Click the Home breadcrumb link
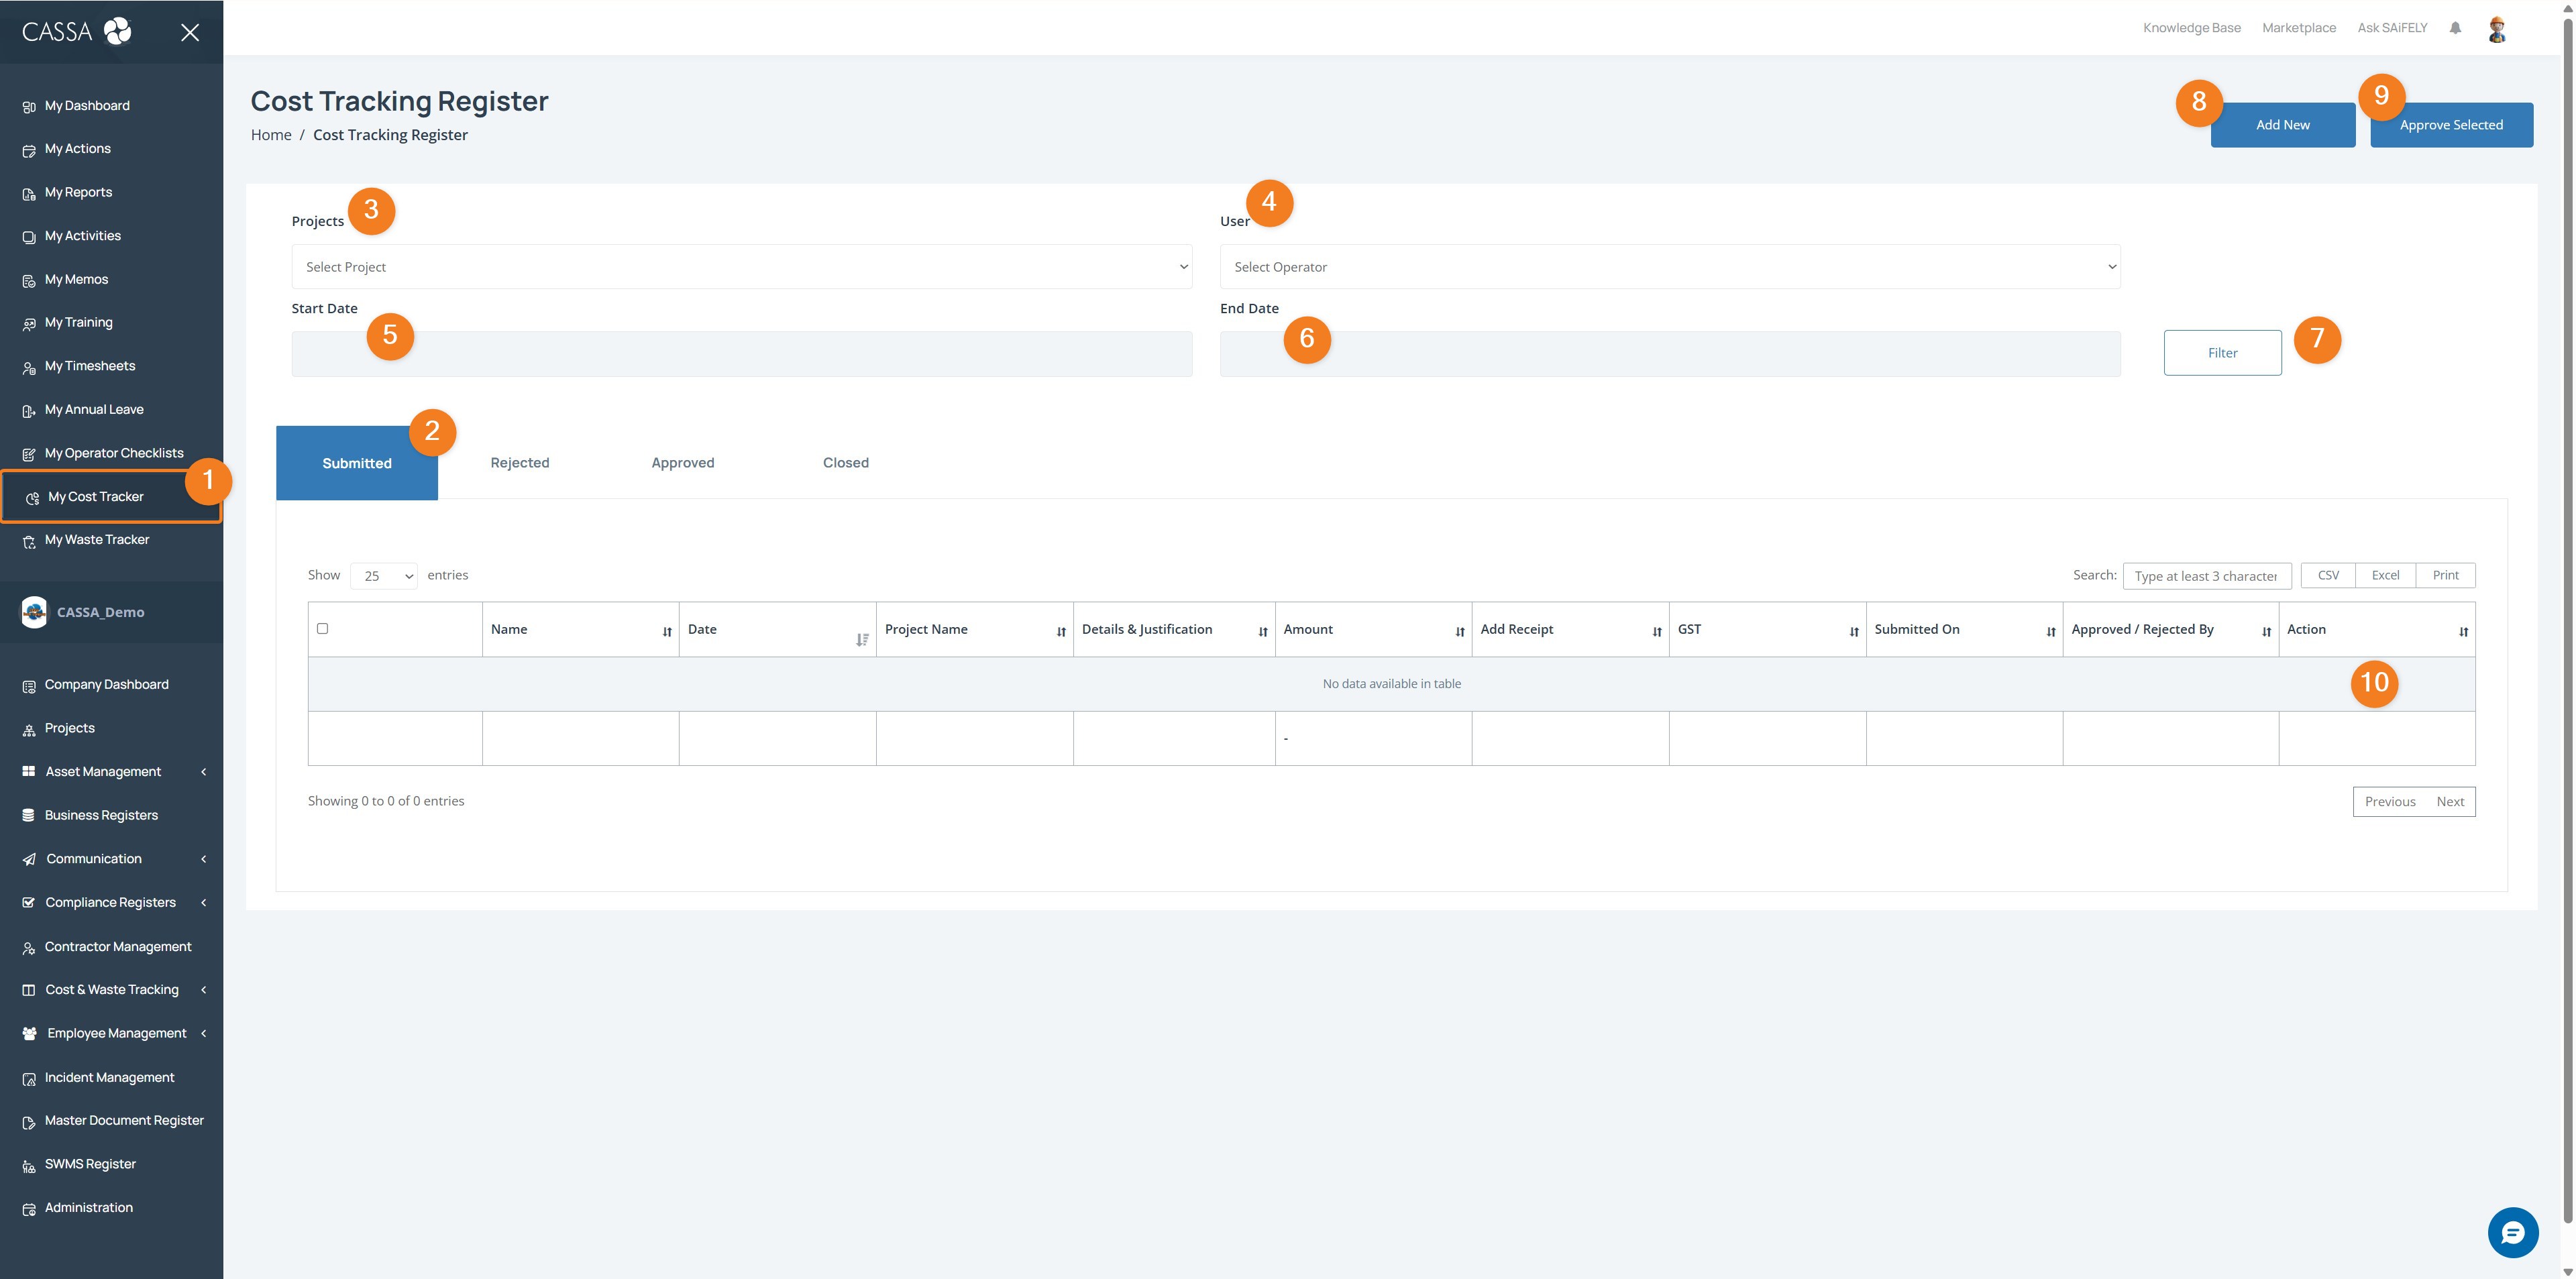This screenshot has height=1279, width=2576. pos(270,134)
